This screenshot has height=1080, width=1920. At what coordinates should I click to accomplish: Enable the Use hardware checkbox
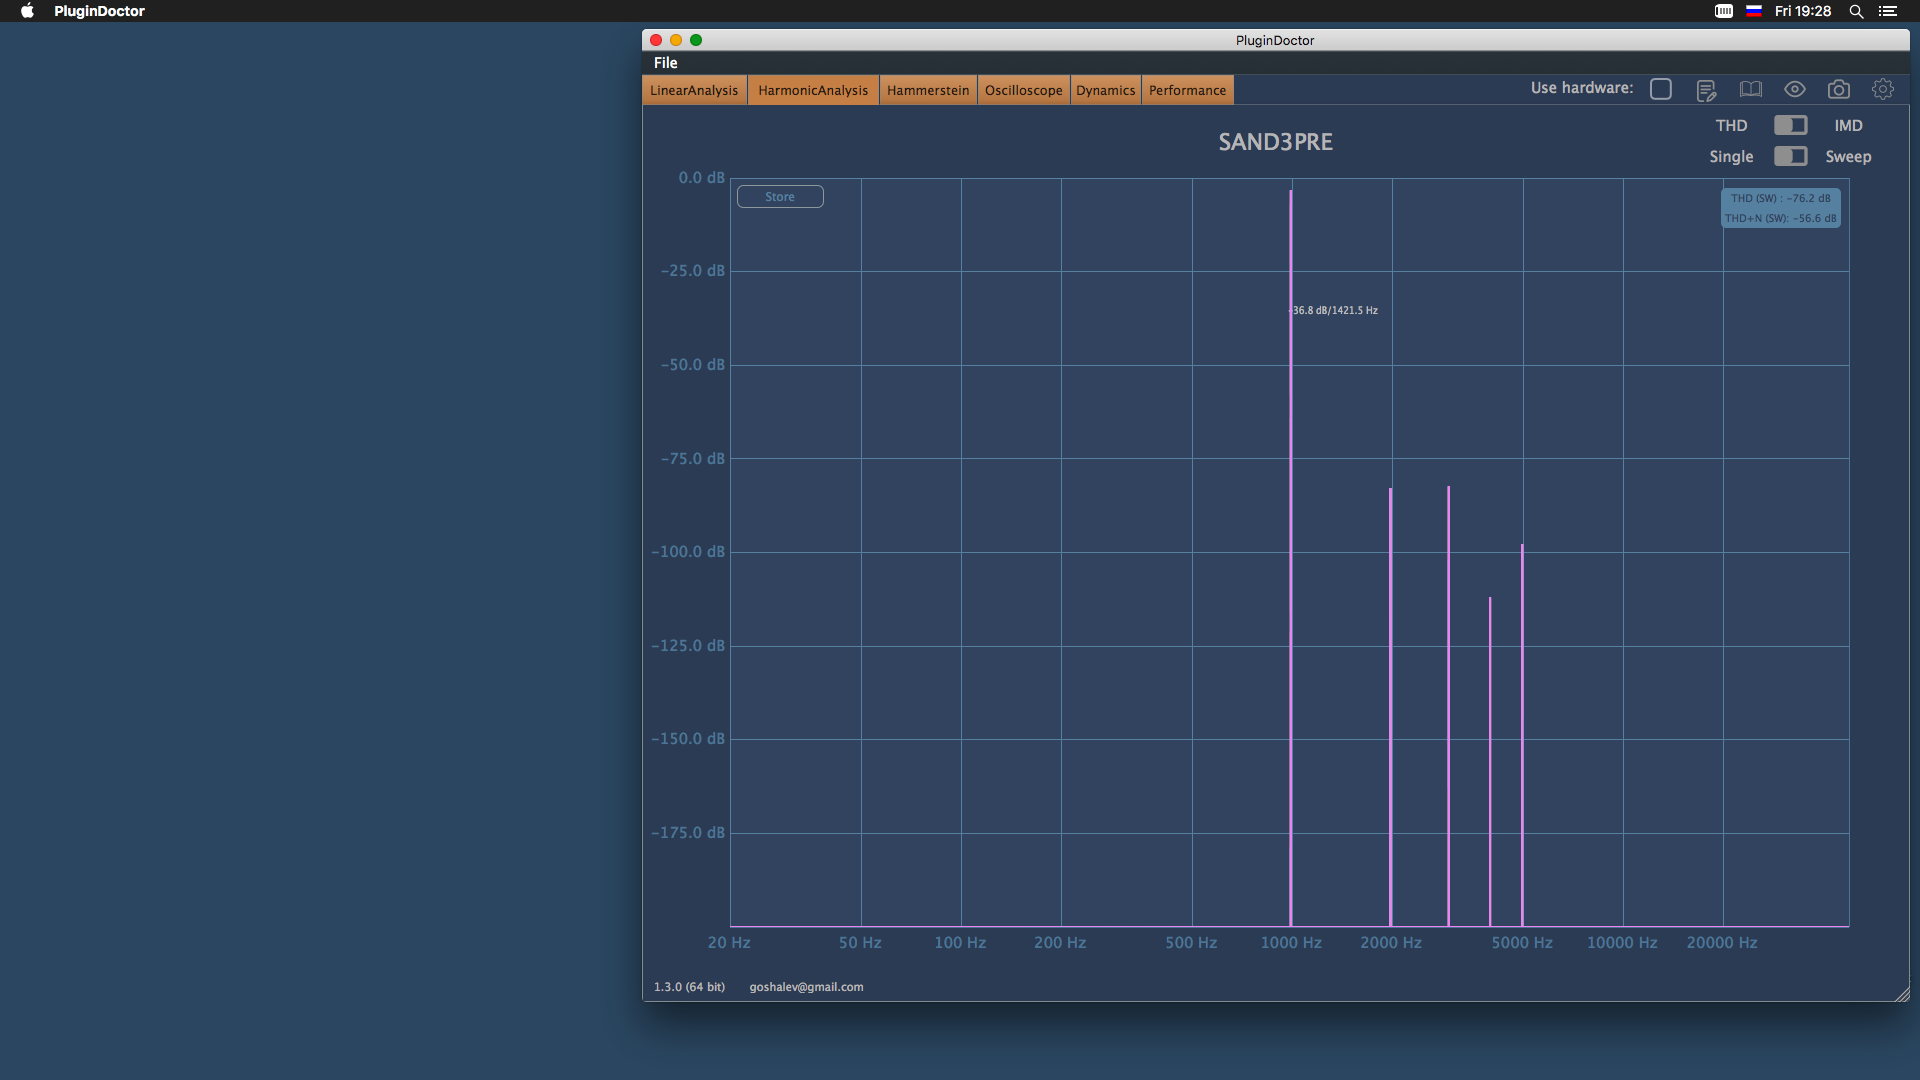point(1661,89)
